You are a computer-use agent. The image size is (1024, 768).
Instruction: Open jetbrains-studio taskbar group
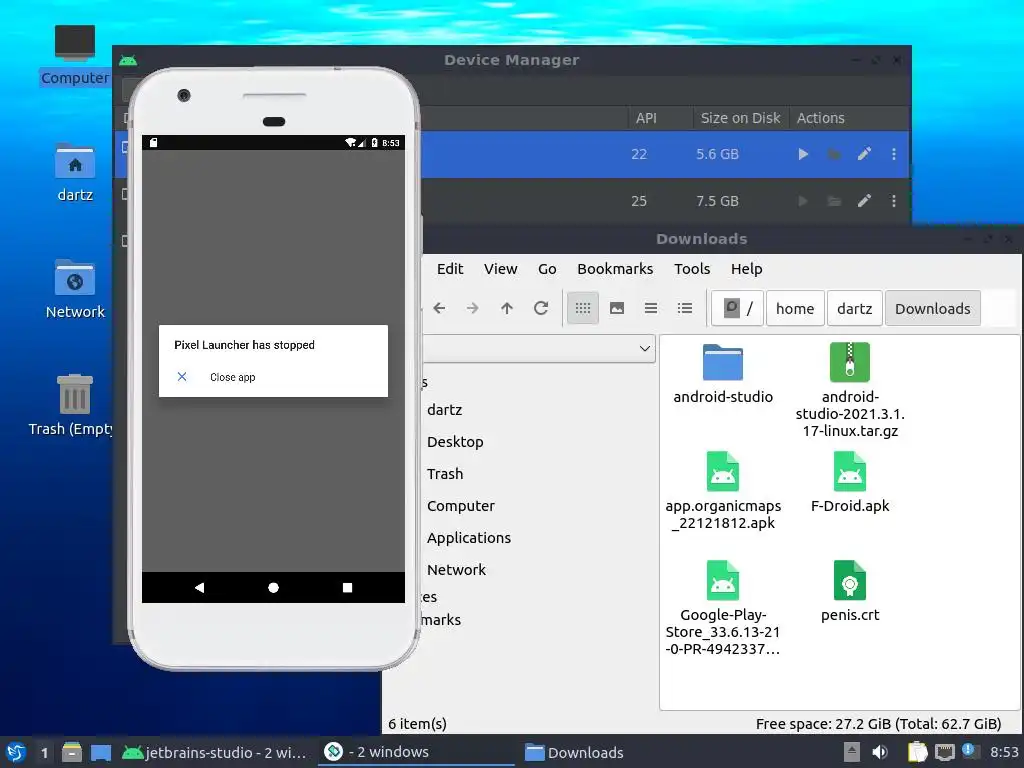tap(215, 752)
